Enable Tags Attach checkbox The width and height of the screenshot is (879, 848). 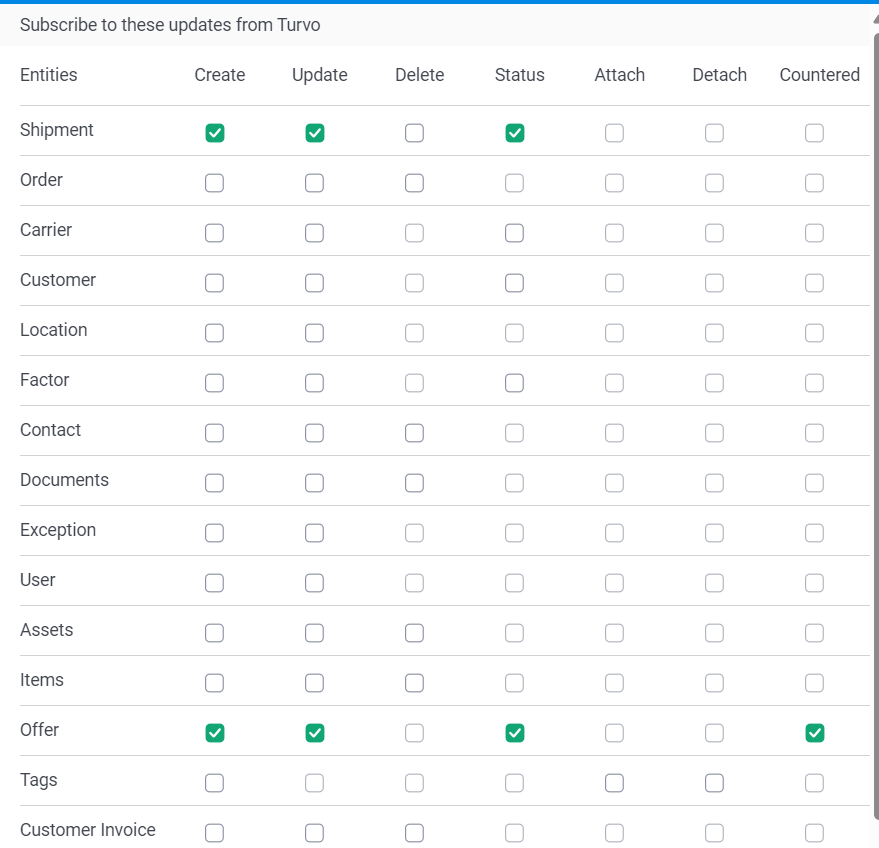tap(614, 782)
